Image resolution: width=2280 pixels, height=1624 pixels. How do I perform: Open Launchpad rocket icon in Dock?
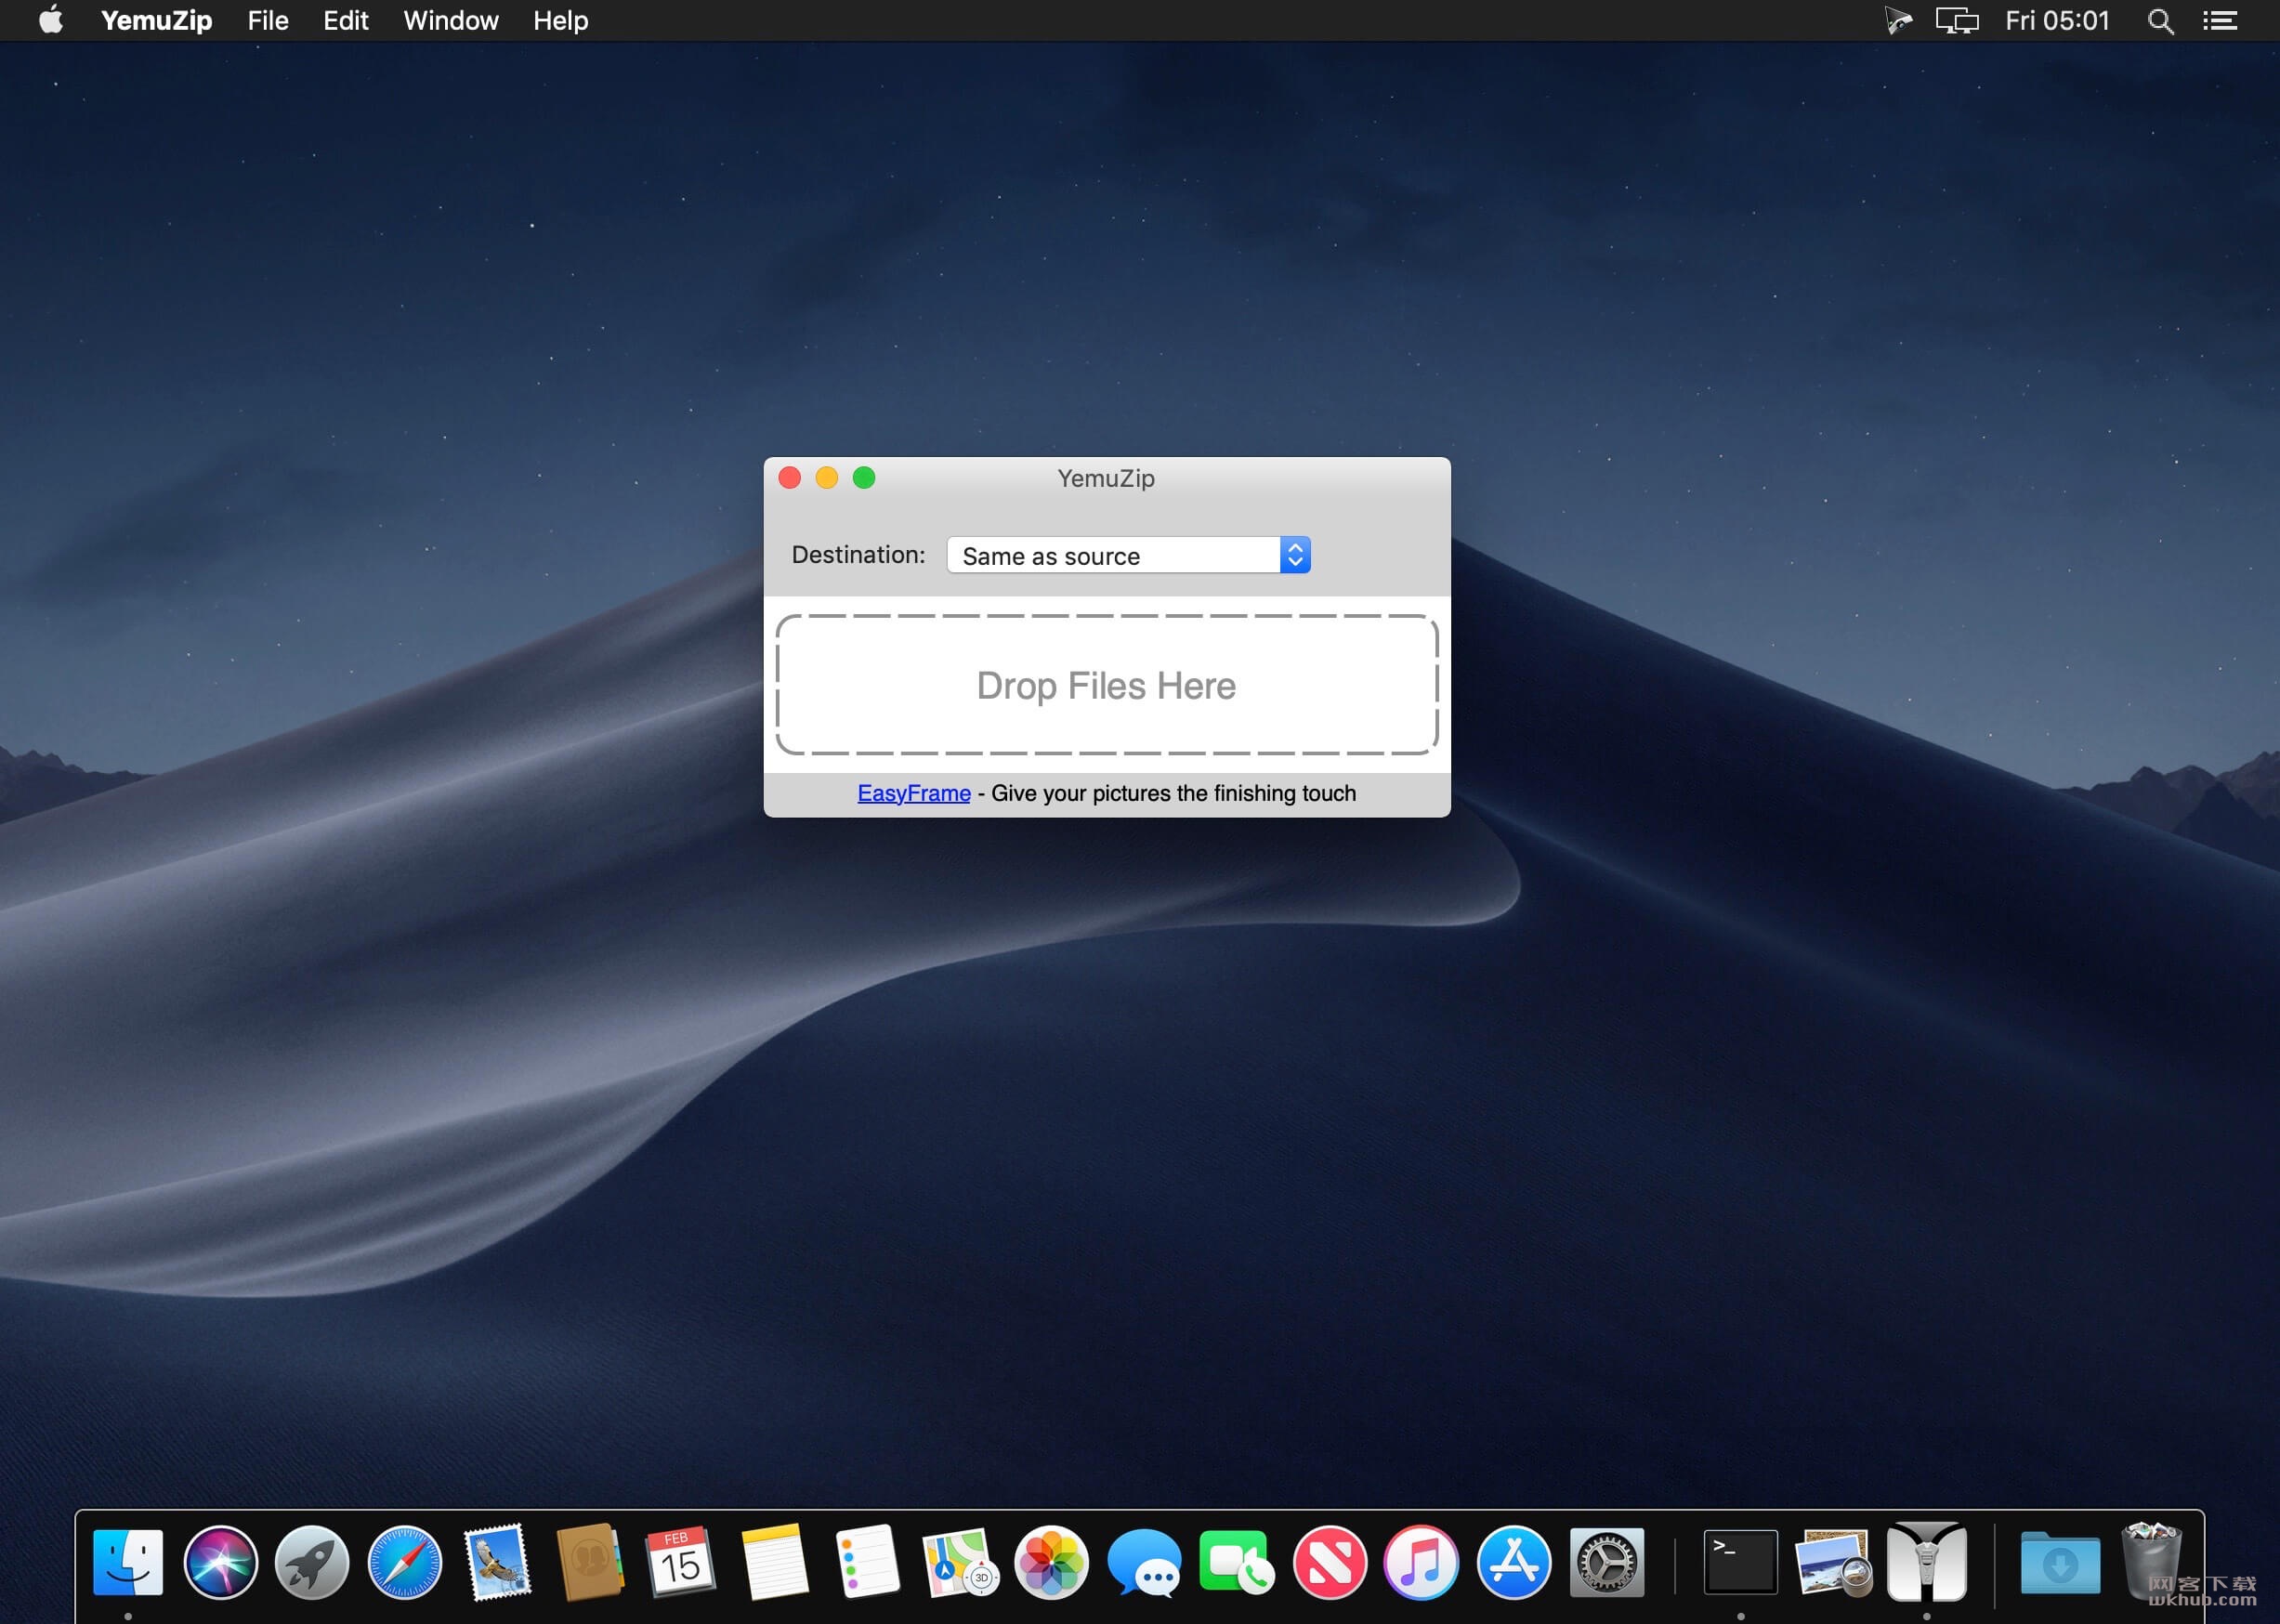[x=313, y=1562]
